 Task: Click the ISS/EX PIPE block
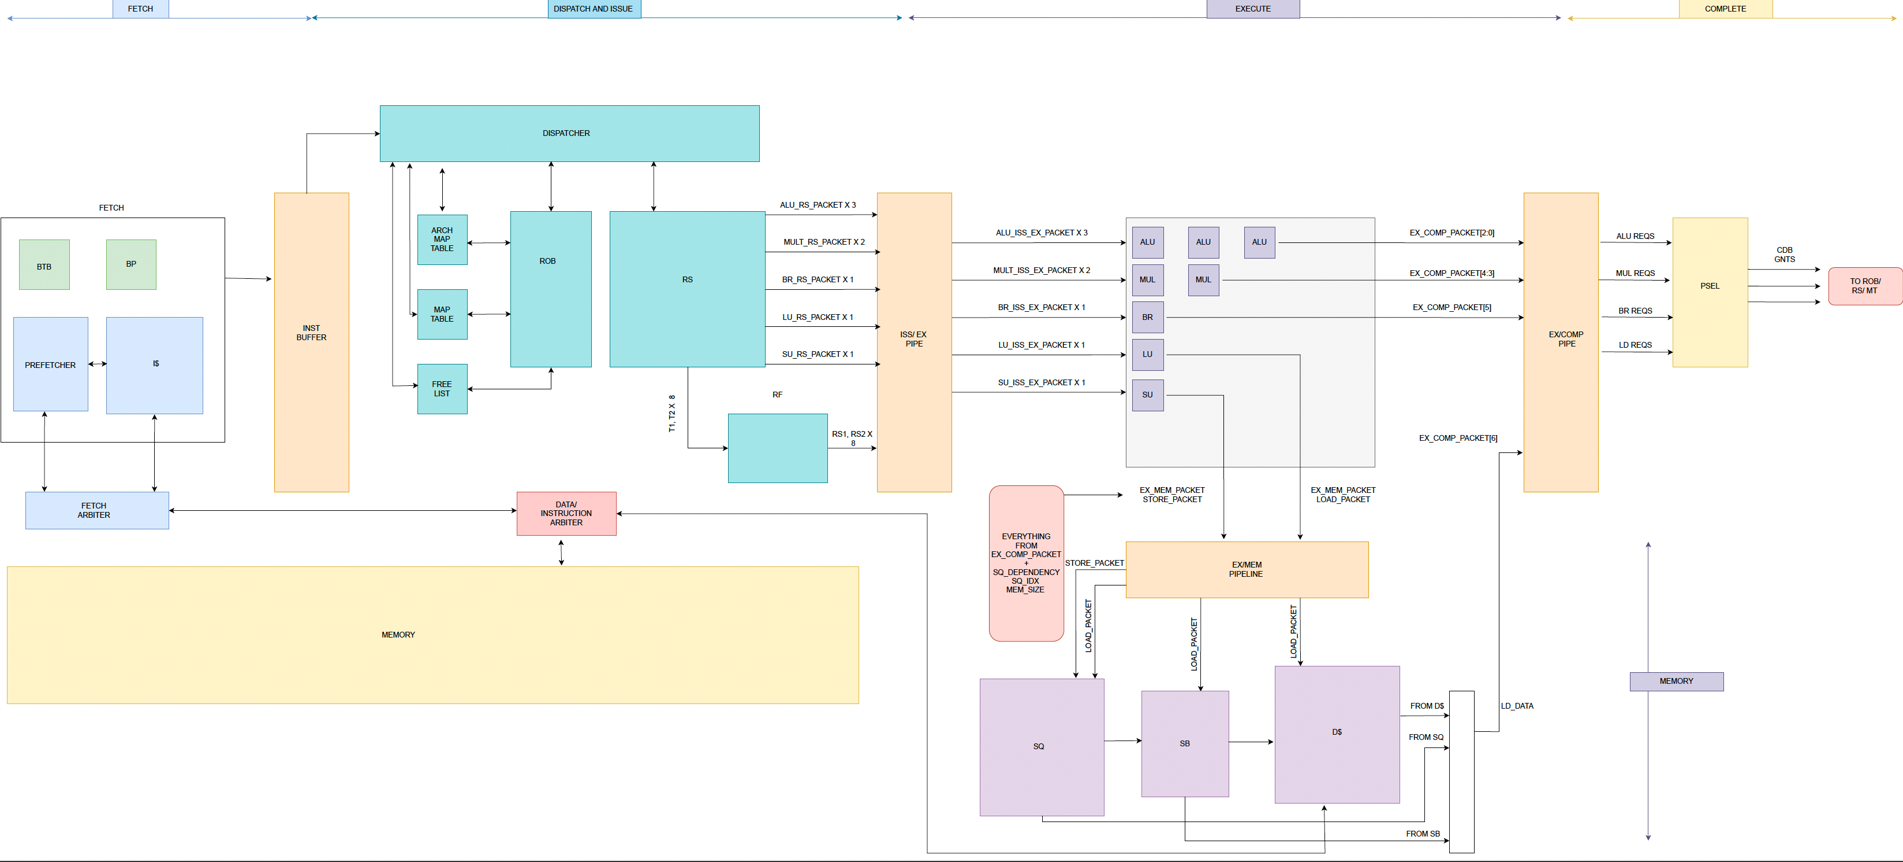(x=914, y=341)
